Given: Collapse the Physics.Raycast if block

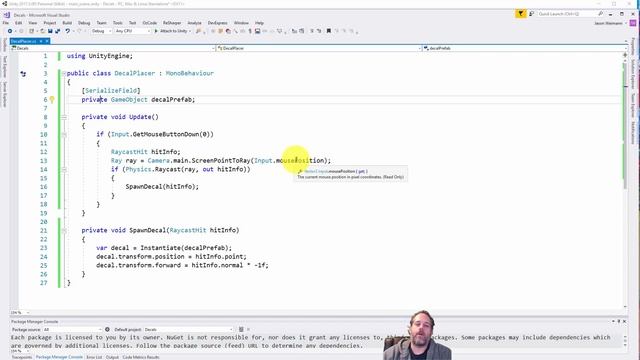Looking at the screenshot, I should coord(64,169).
